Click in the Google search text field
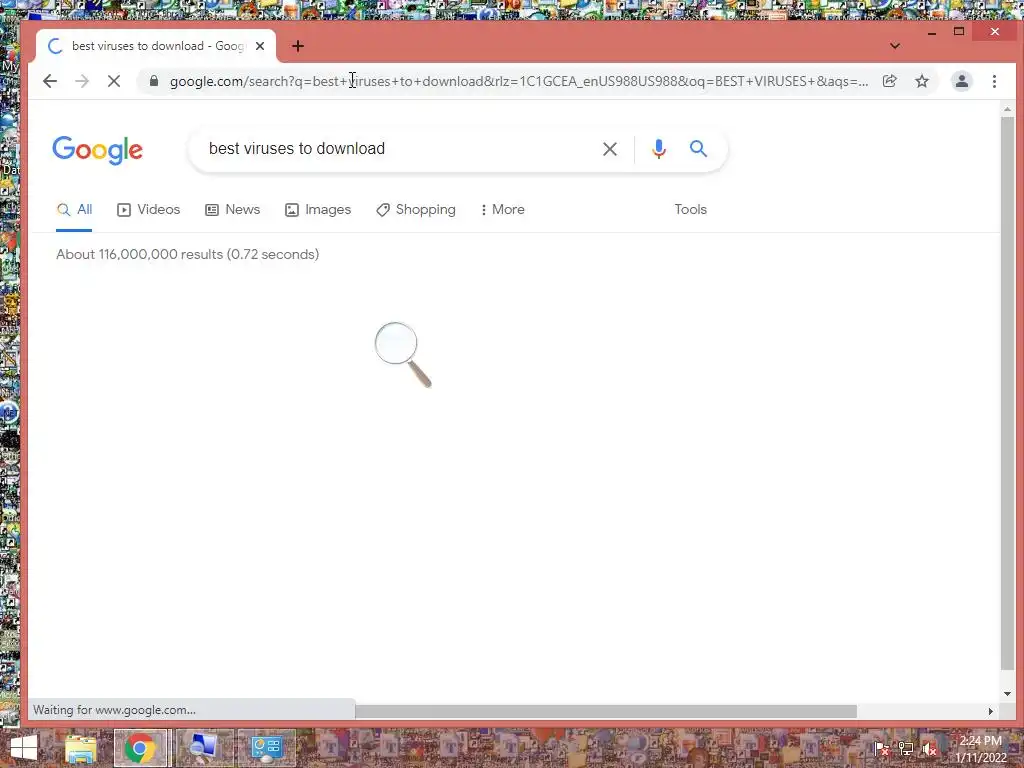The height and width of the screenshot is (768, 1024). click(x=398, y=149)
